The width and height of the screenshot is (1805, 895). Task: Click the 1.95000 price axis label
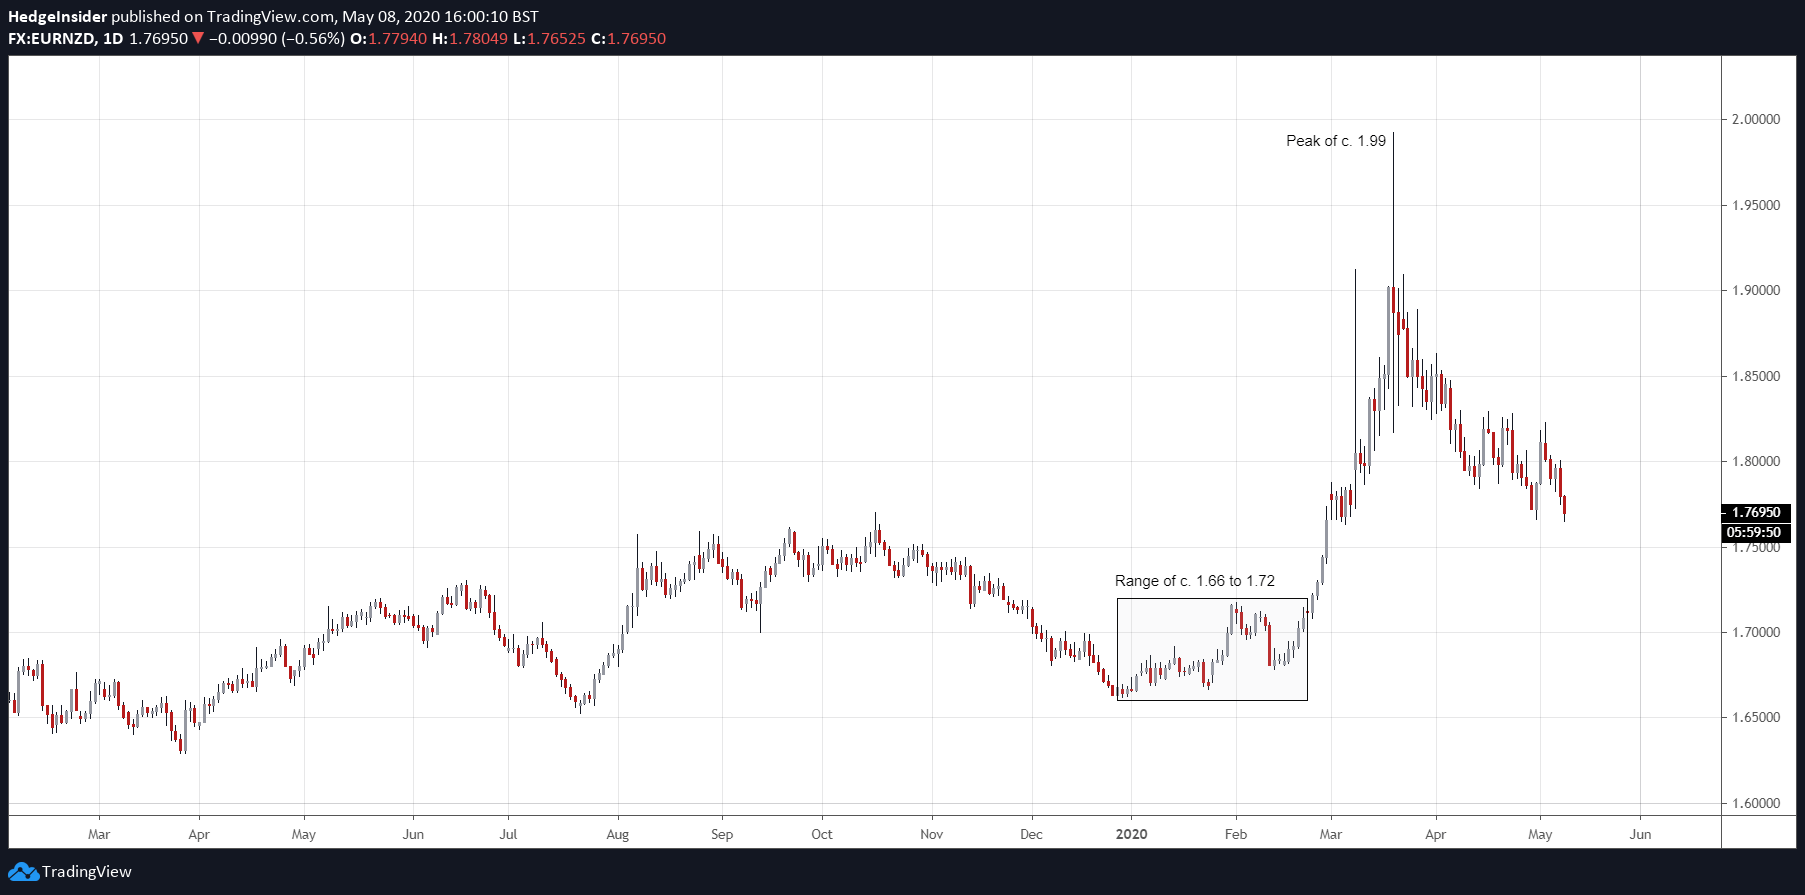click(x=1757, y=205)
